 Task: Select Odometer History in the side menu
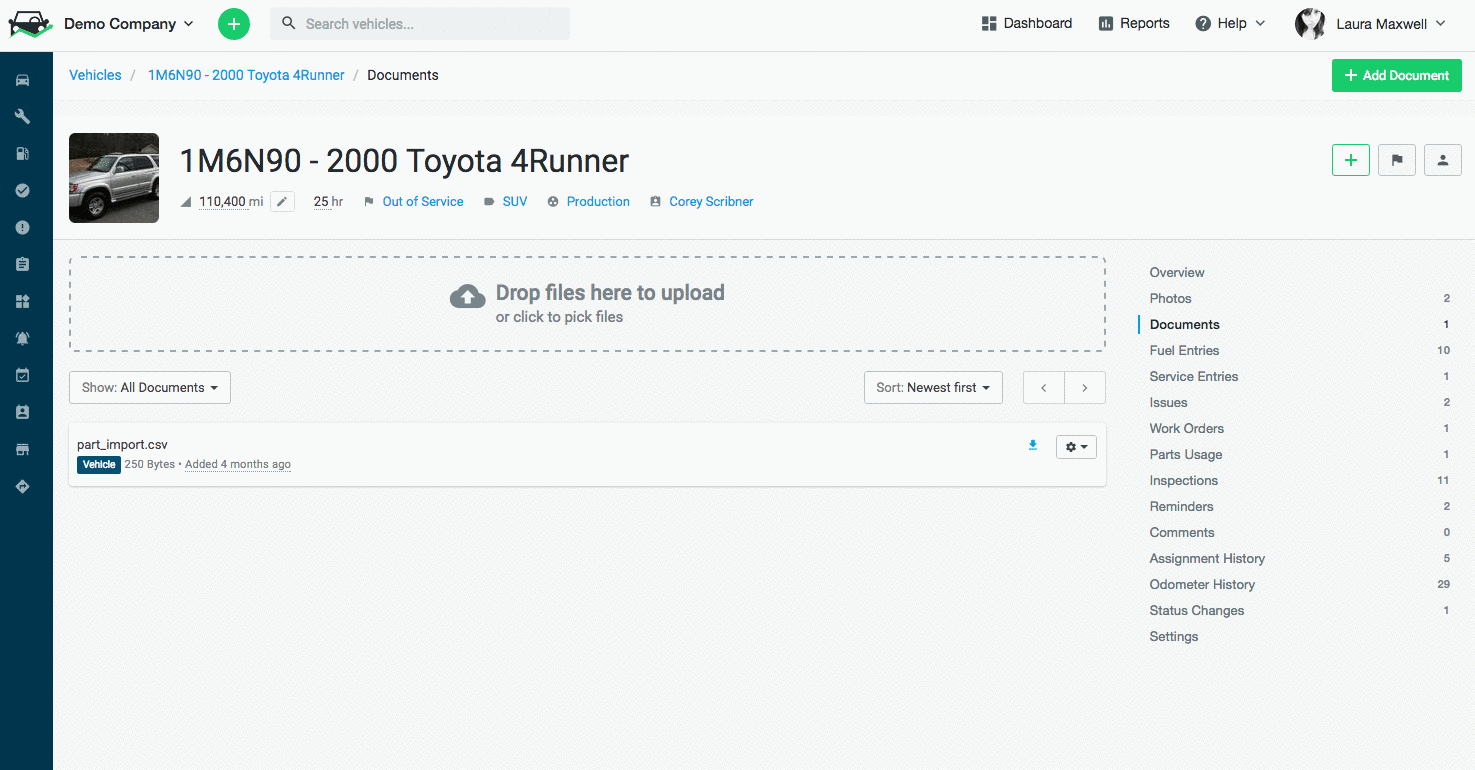tap(1202, 584)
